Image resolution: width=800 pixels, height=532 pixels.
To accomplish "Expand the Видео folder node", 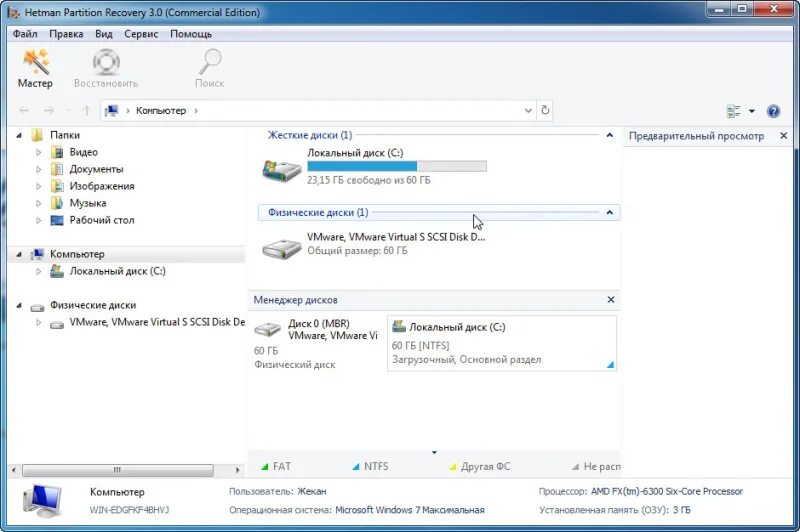I will pos(38,152).
